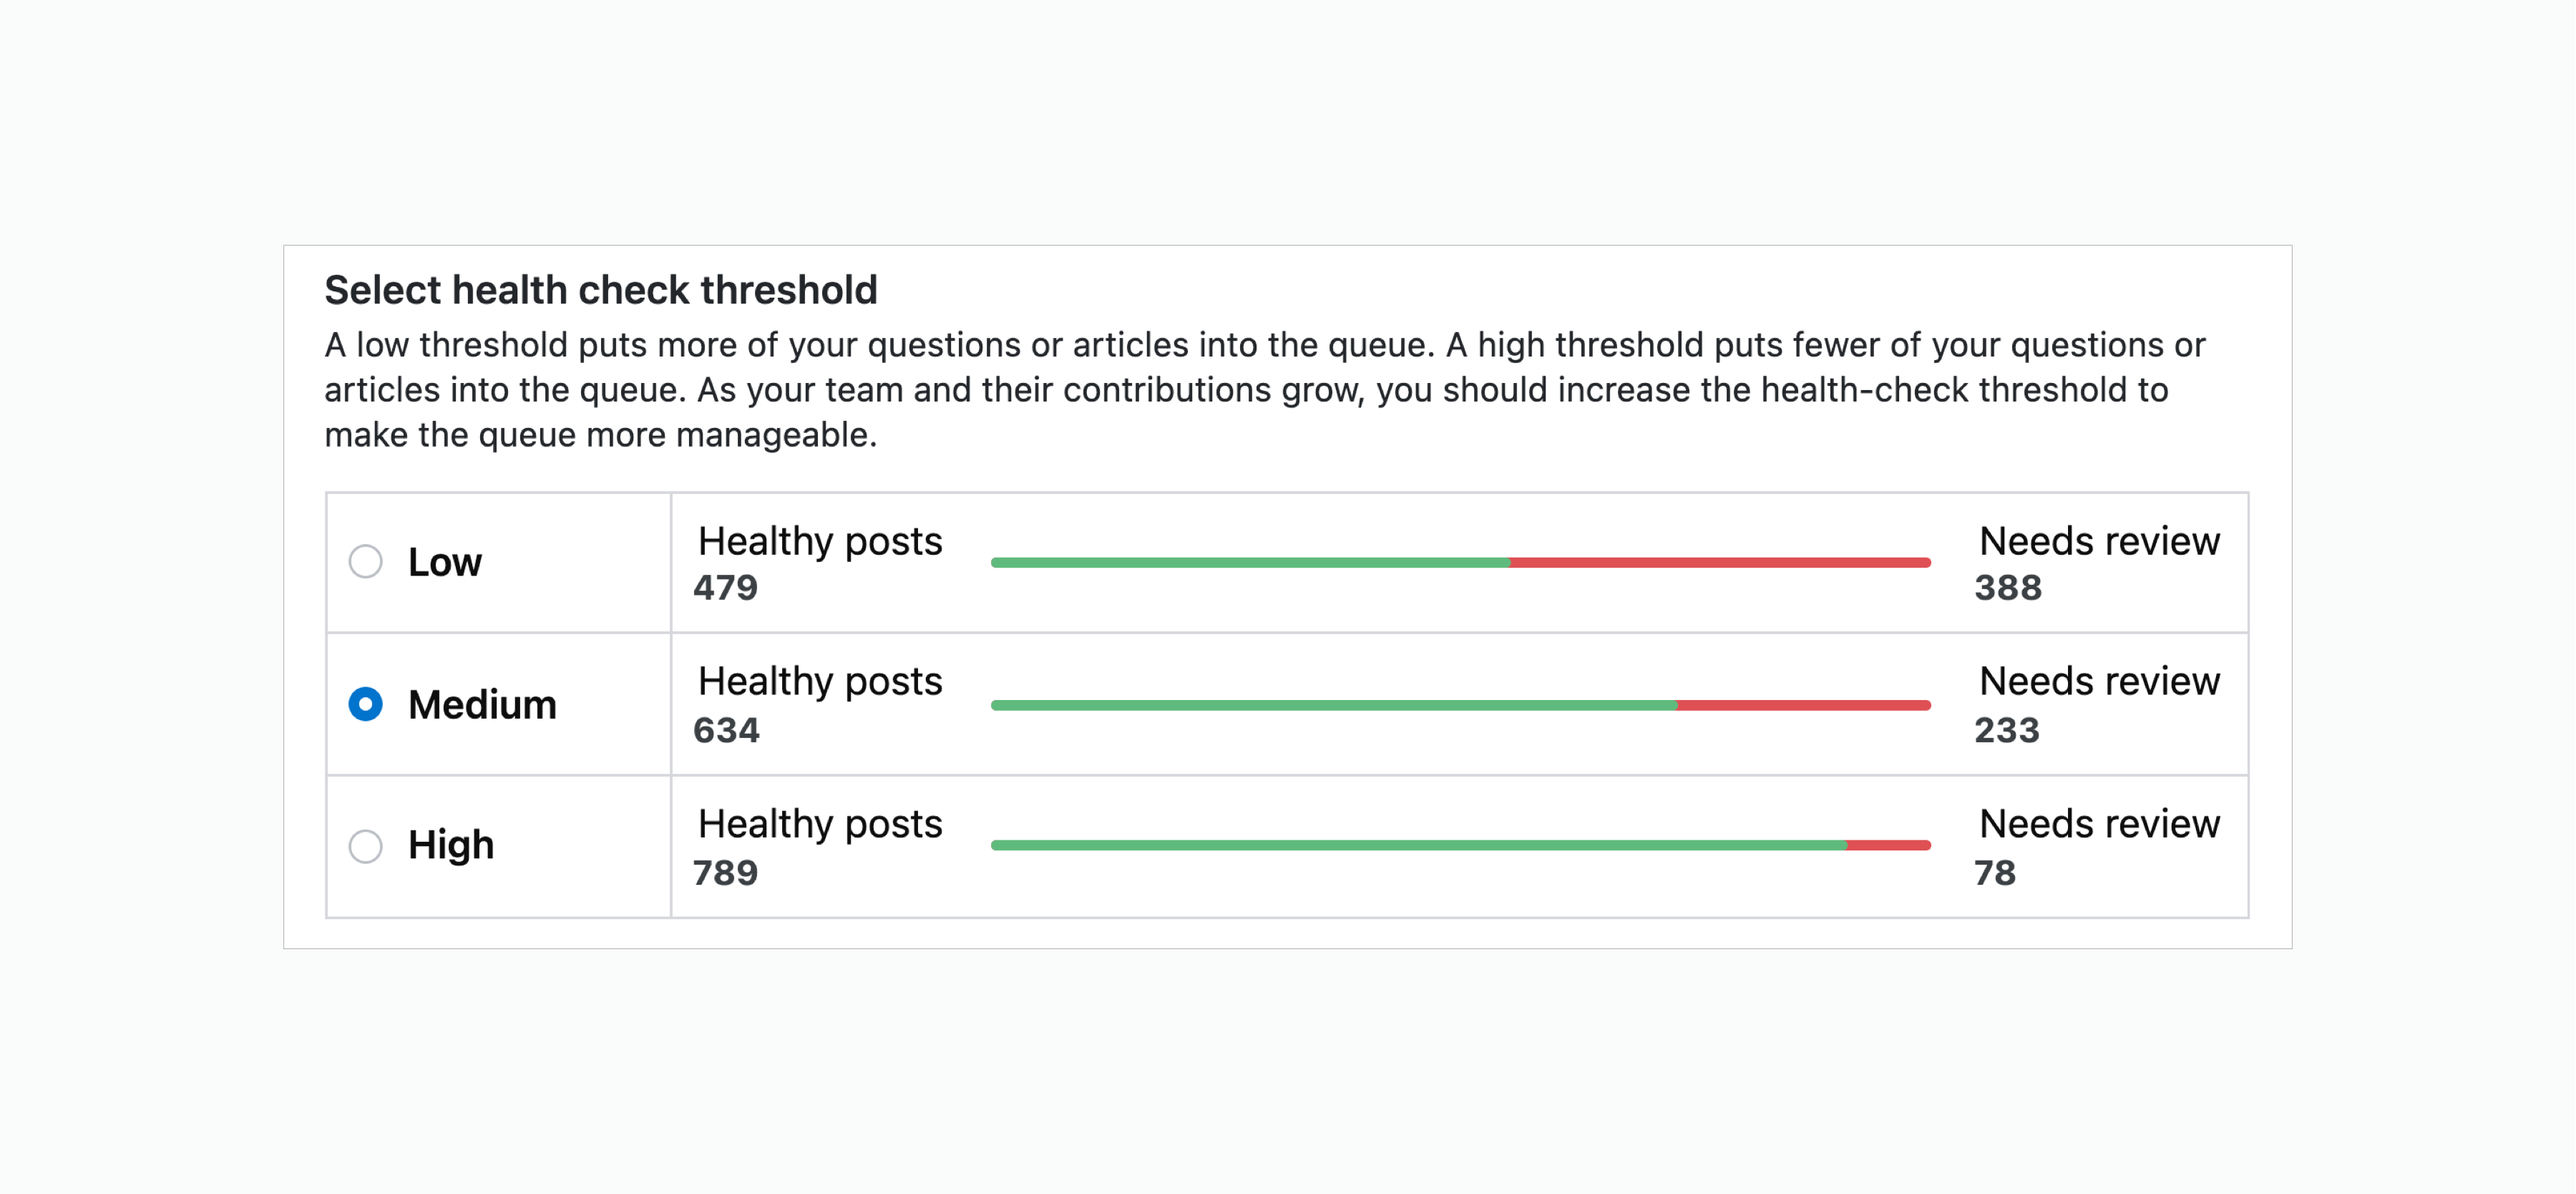
Task: Select the Low threshold radio button
Action: 365,561
